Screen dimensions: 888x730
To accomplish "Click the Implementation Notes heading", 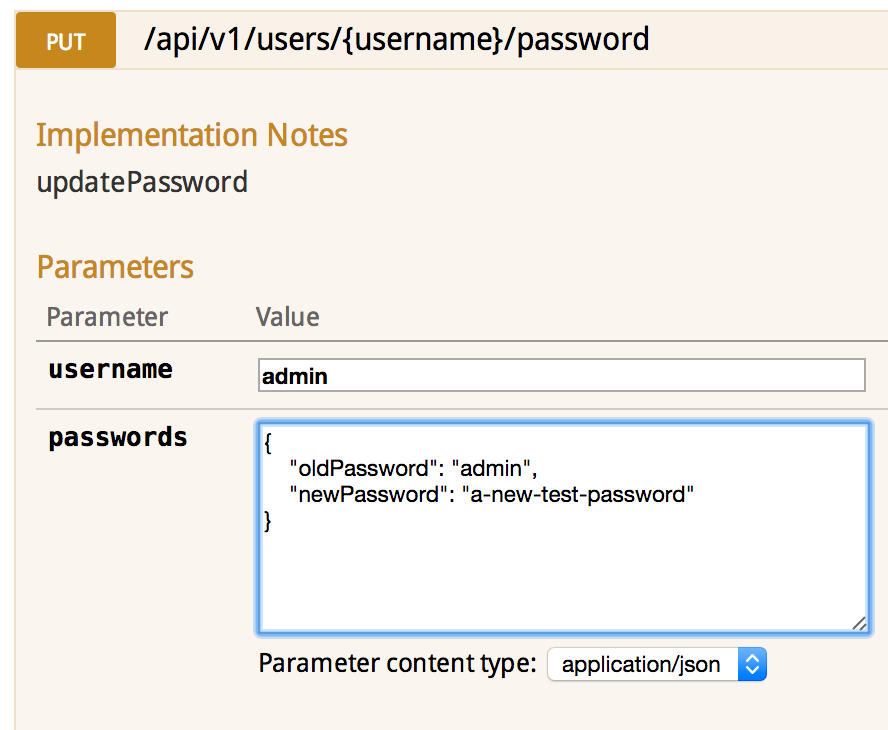I will point(192,135).
